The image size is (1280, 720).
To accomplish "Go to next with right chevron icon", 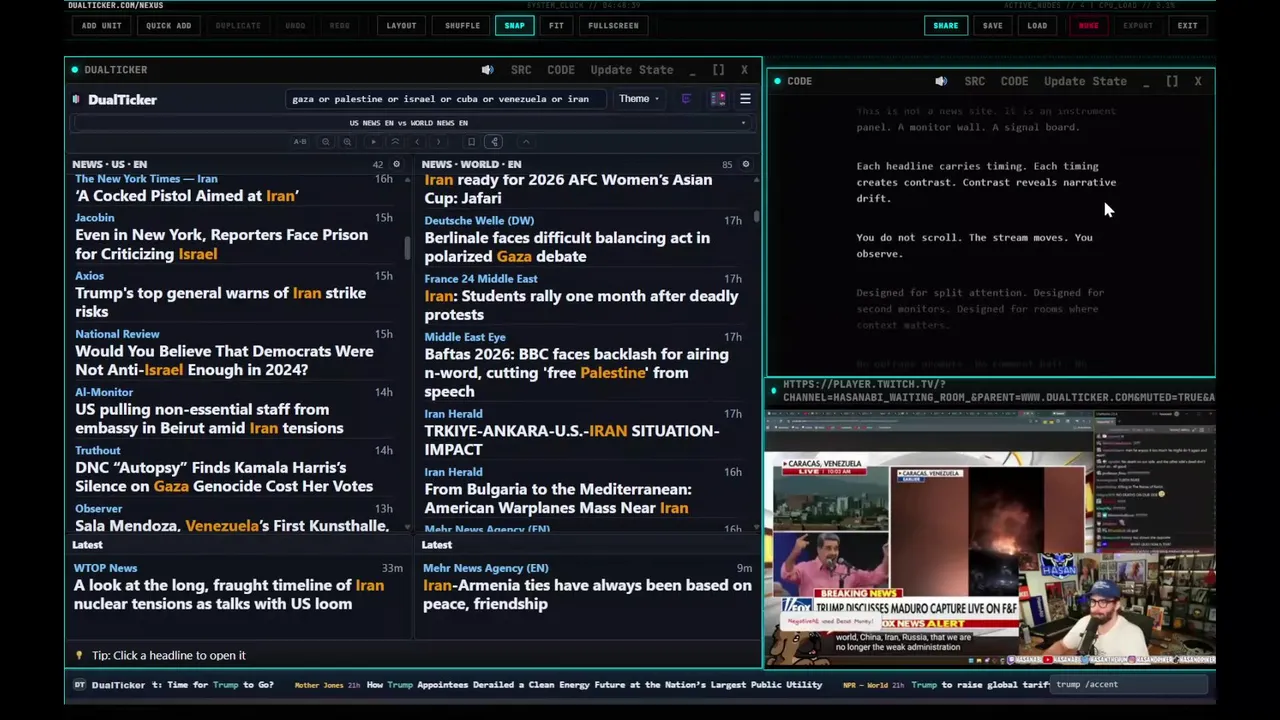I will pyautogui.click(x=438, y=142).
